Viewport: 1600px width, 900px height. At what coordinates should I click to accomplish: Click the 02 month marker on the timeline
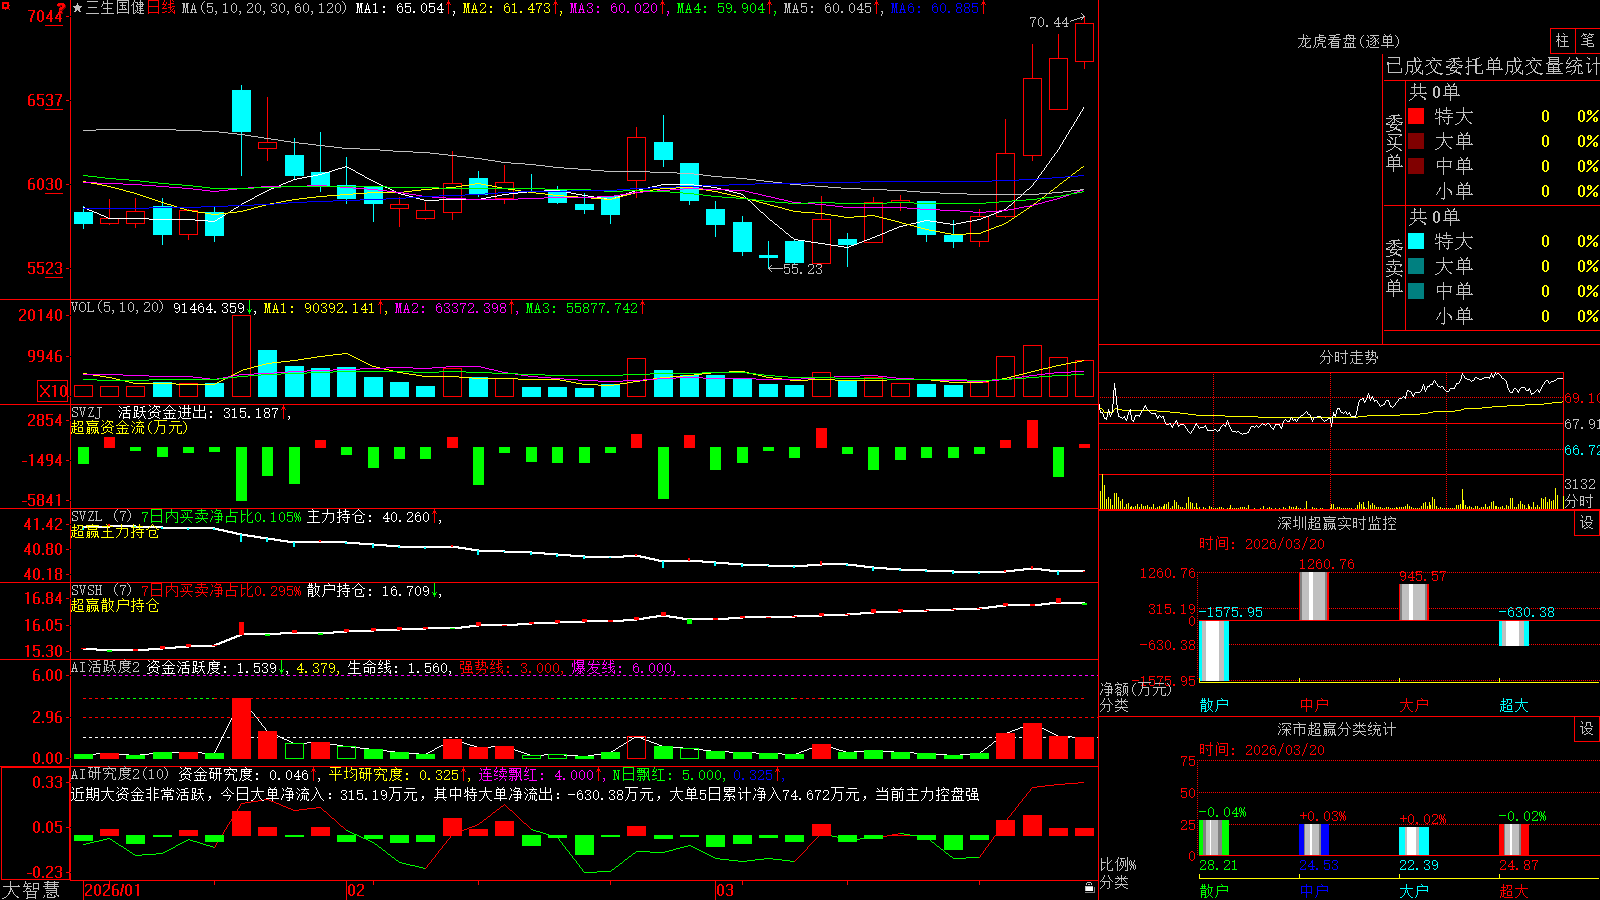tap(356, 890)
